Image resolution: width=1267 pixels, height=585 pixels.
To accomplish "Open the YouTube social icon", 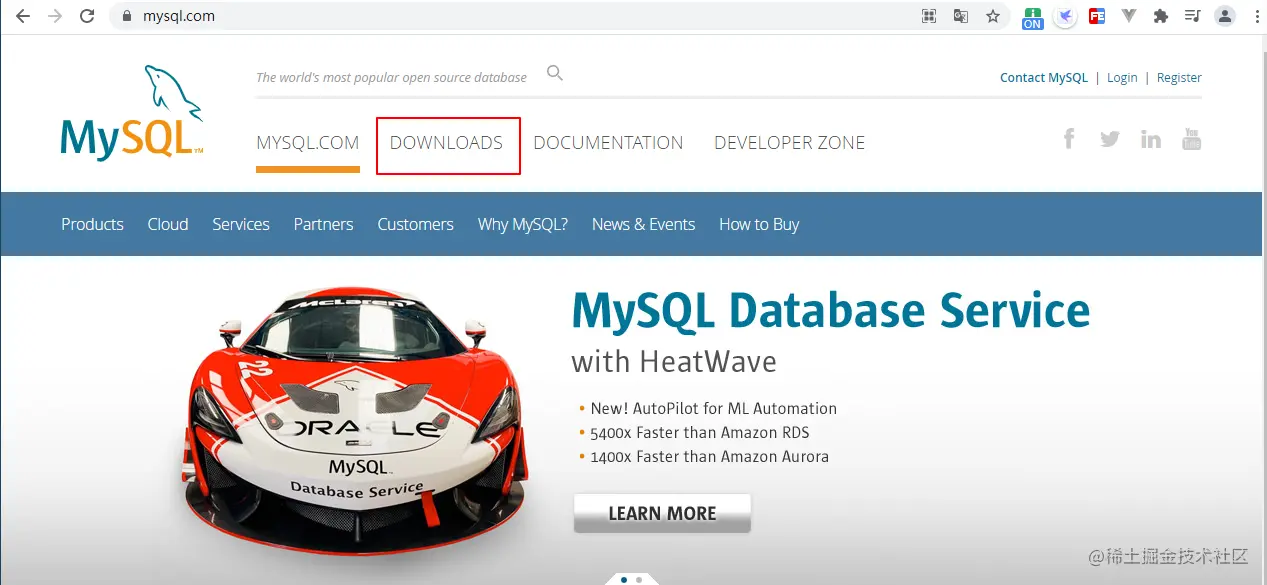I will [1191, 139].
